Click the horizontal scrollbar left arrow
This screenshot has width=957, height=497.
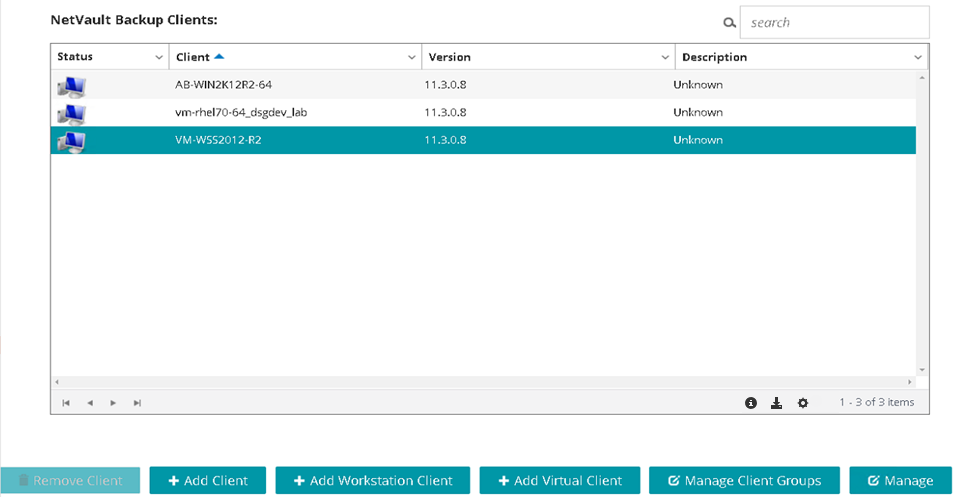57,382
